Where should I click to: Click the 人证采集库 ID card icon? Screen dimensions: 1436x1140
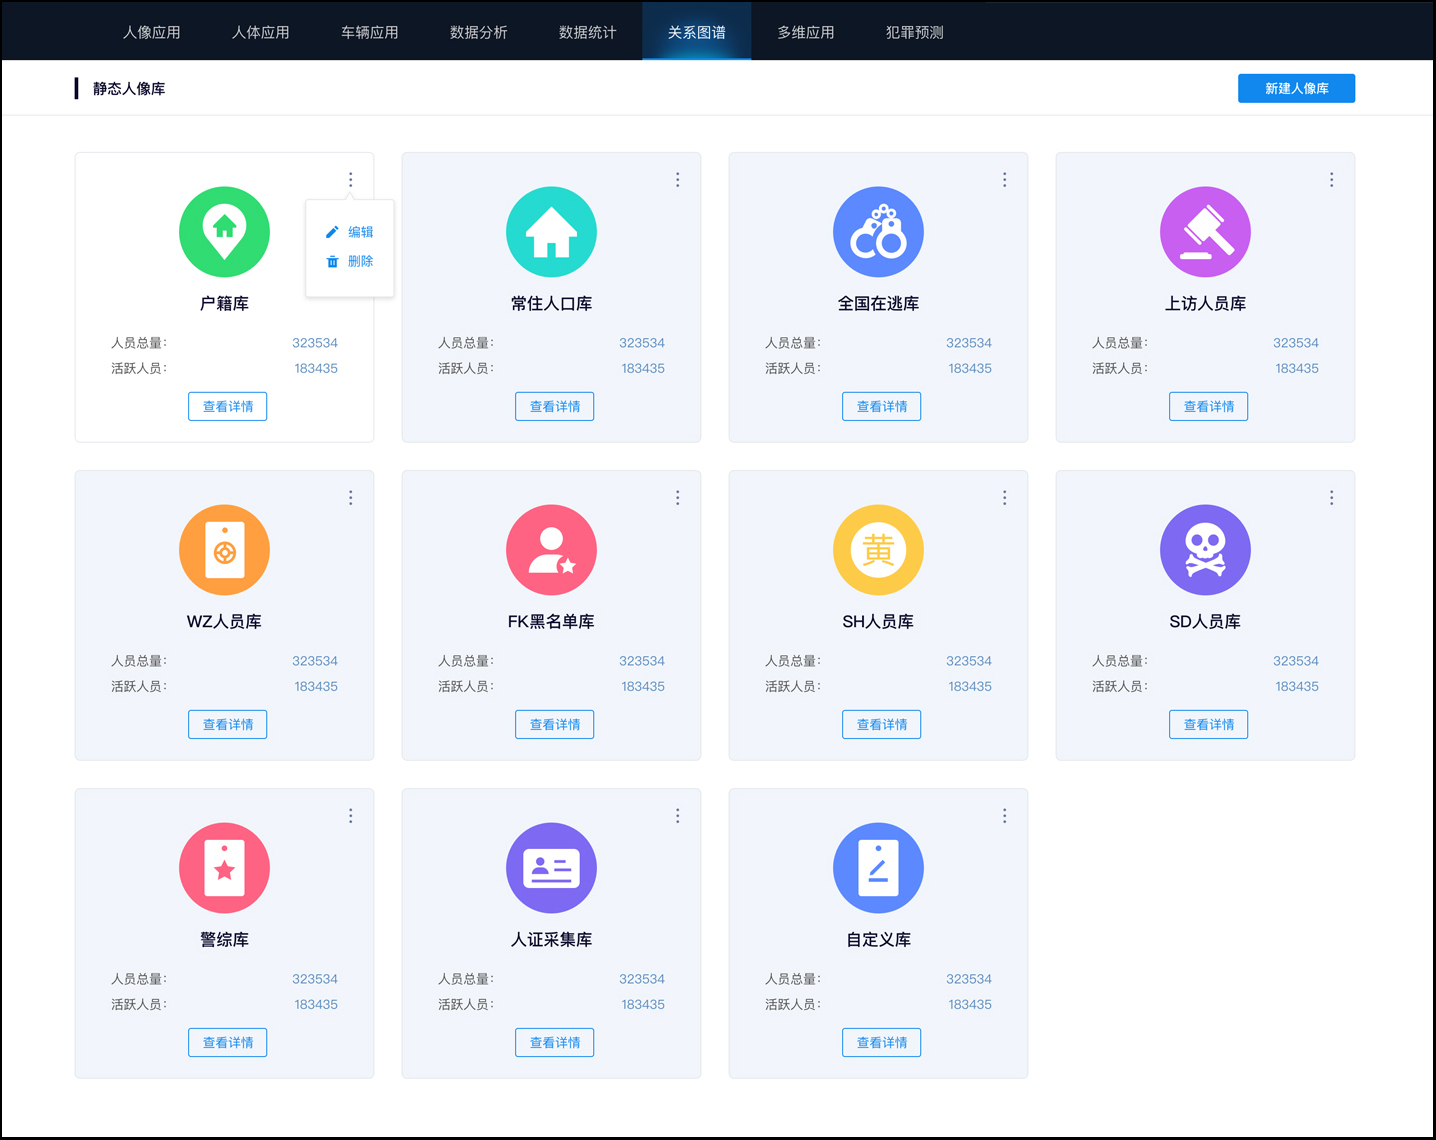[551, 868]
